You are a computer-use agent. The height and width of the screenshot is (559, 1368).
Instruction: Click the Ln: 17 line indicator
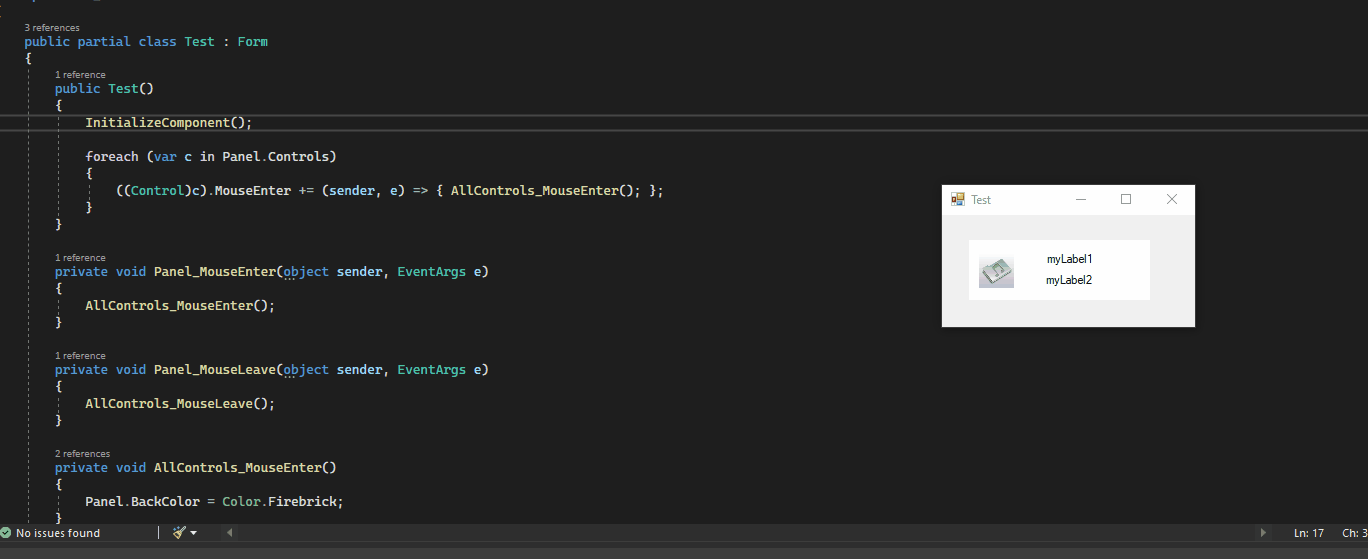click(x=1308, y=533)
